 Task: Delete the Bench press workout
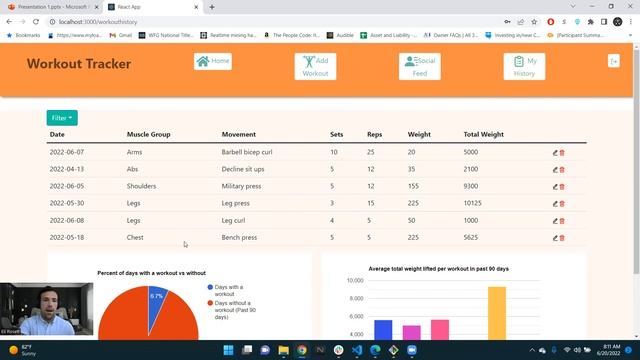[x=562, y=238]
